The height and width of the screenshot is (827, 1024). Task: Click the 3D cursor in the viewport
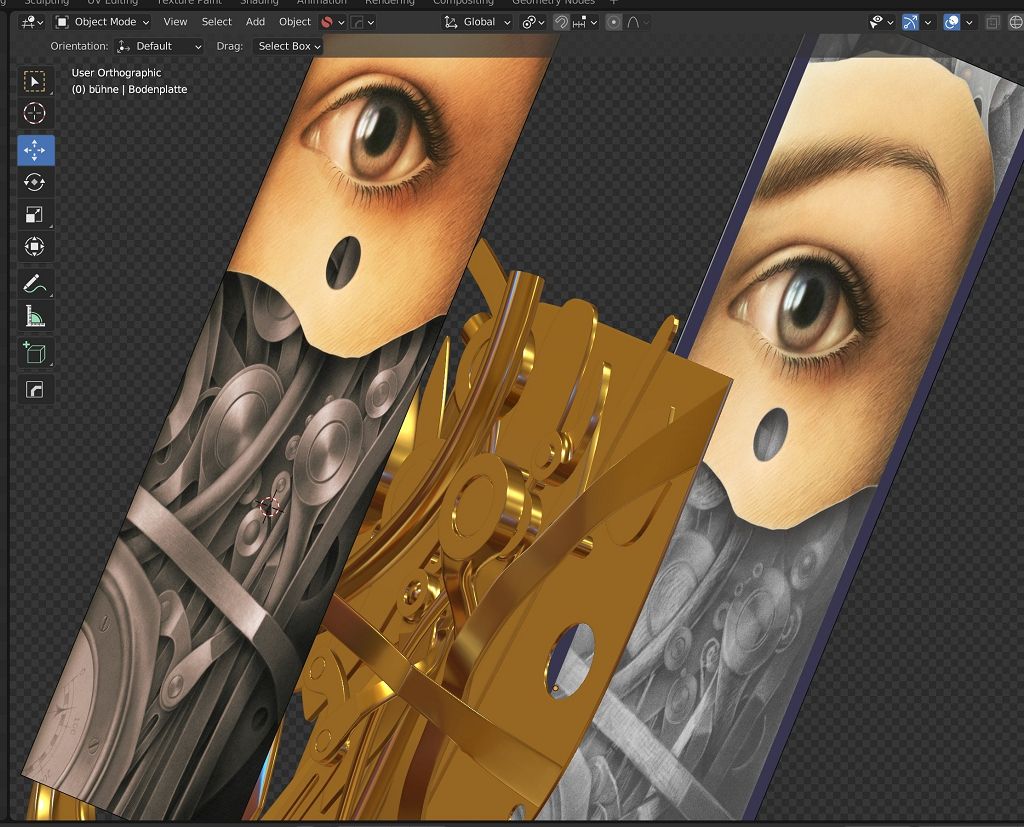click(x=269, y=507)
